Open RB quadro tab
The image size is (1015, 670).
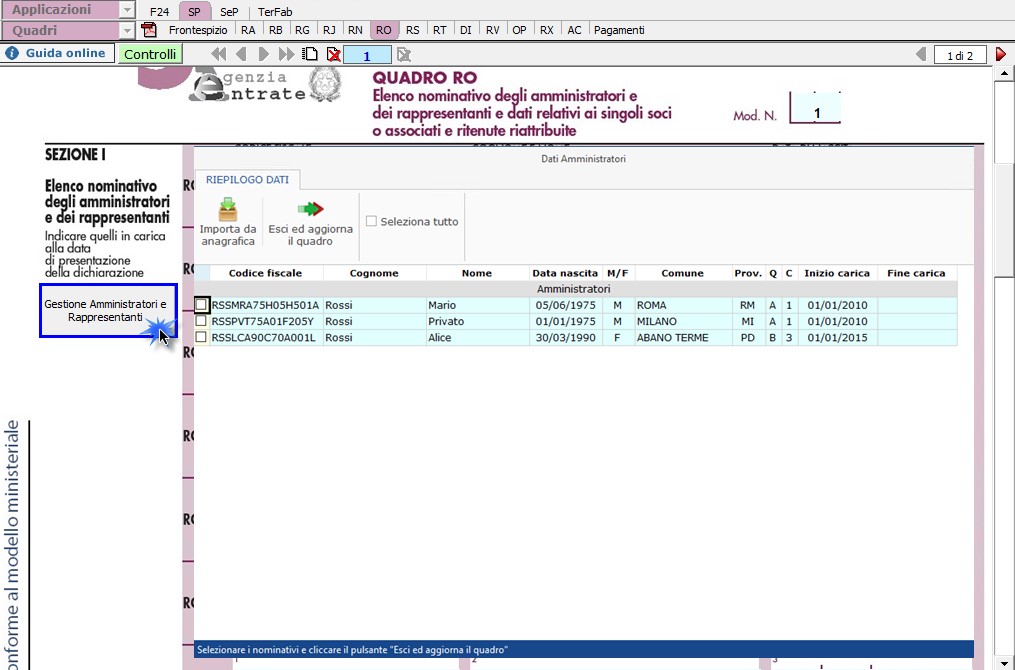coord(275,30)
